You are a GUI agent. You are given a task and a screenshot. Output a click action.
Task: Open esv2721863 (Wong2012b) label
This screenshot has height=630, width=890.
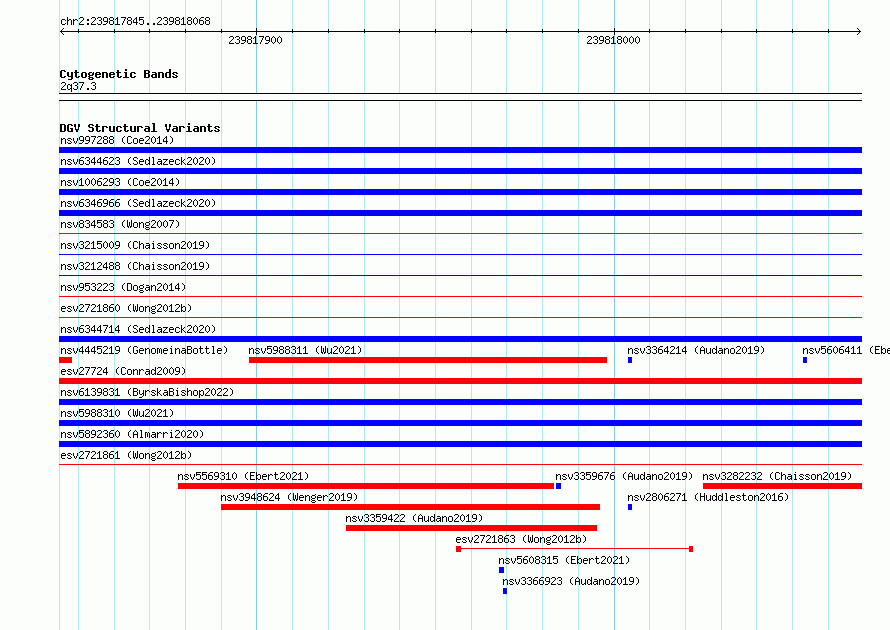pyautogui.click(x=521, y=539)
